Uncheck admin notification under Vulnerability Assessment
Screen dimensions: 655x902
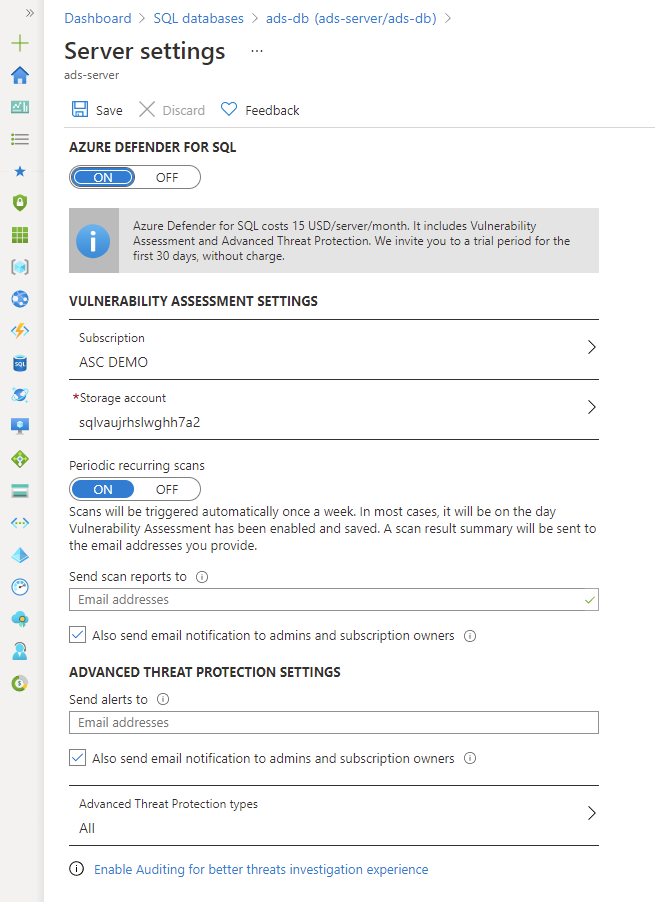[78, 635]
